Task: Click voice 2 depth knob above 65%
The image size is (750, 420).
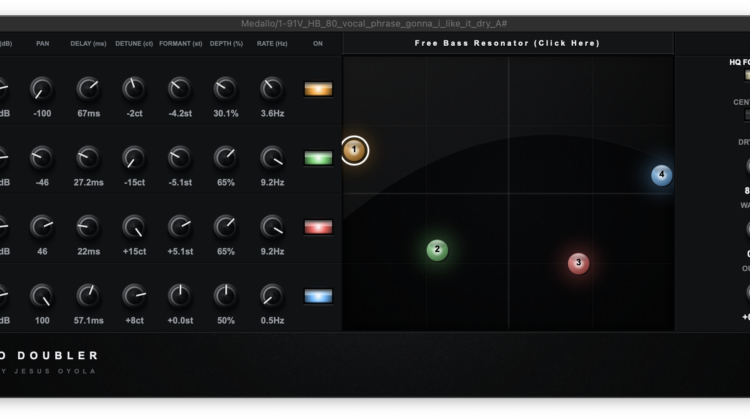Action: tap(226, 158)
